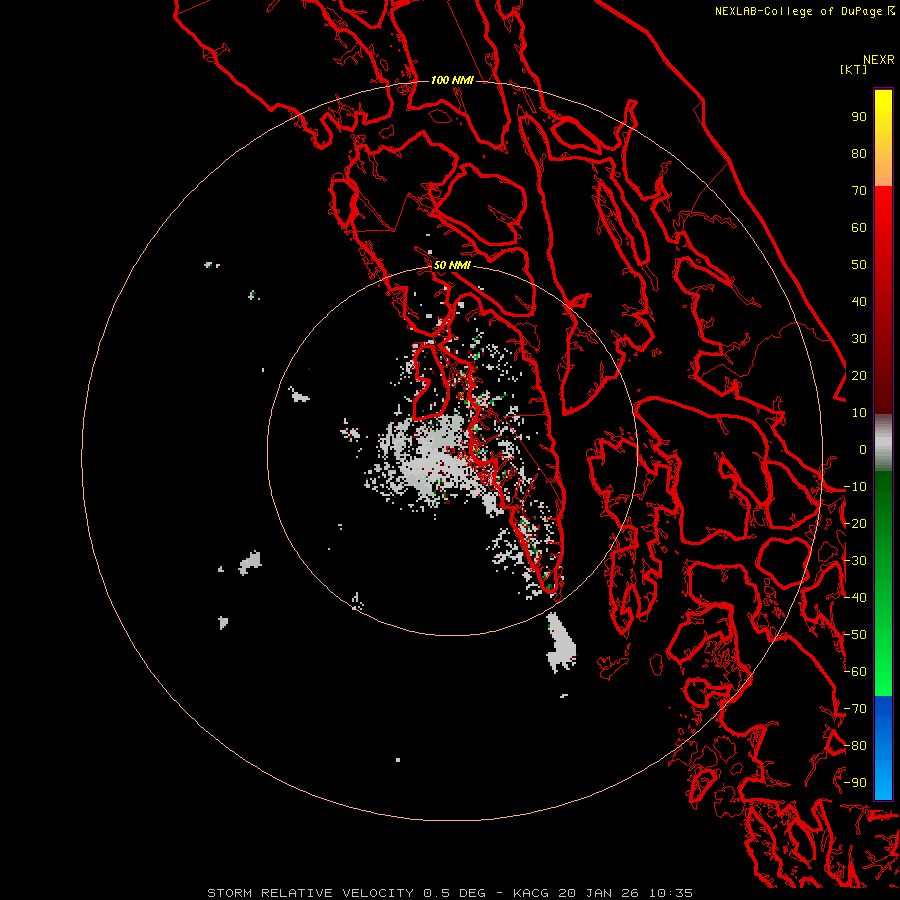
Task: Click the -70 value on velocity scale
Action: (x=855, y=709)
